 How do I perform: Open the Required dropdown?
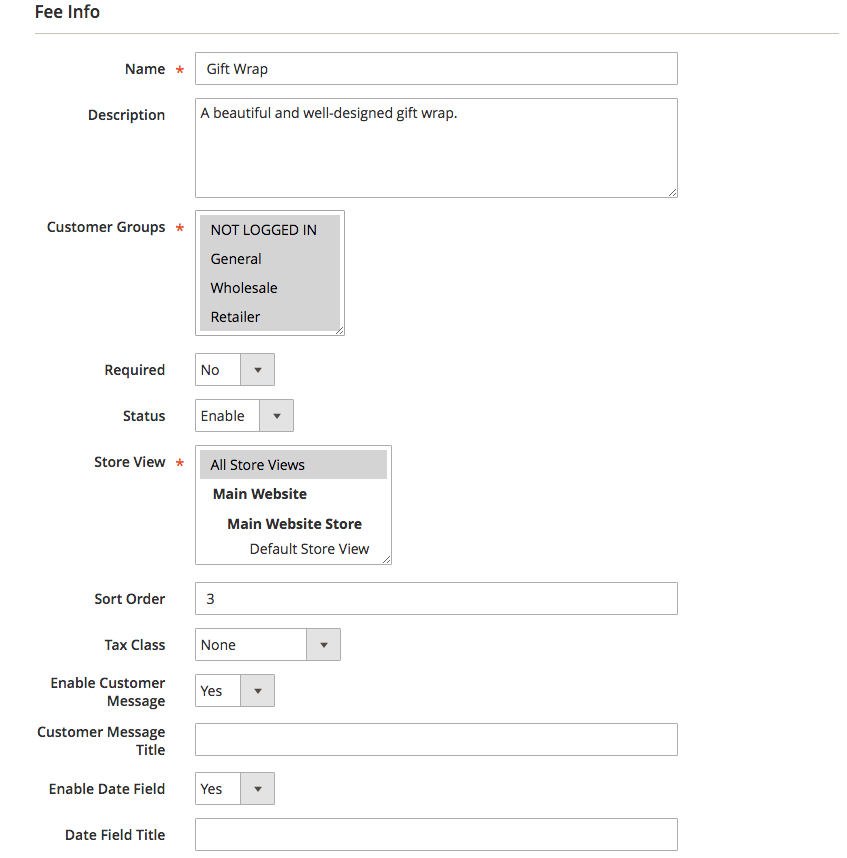(x=235, y=370)
